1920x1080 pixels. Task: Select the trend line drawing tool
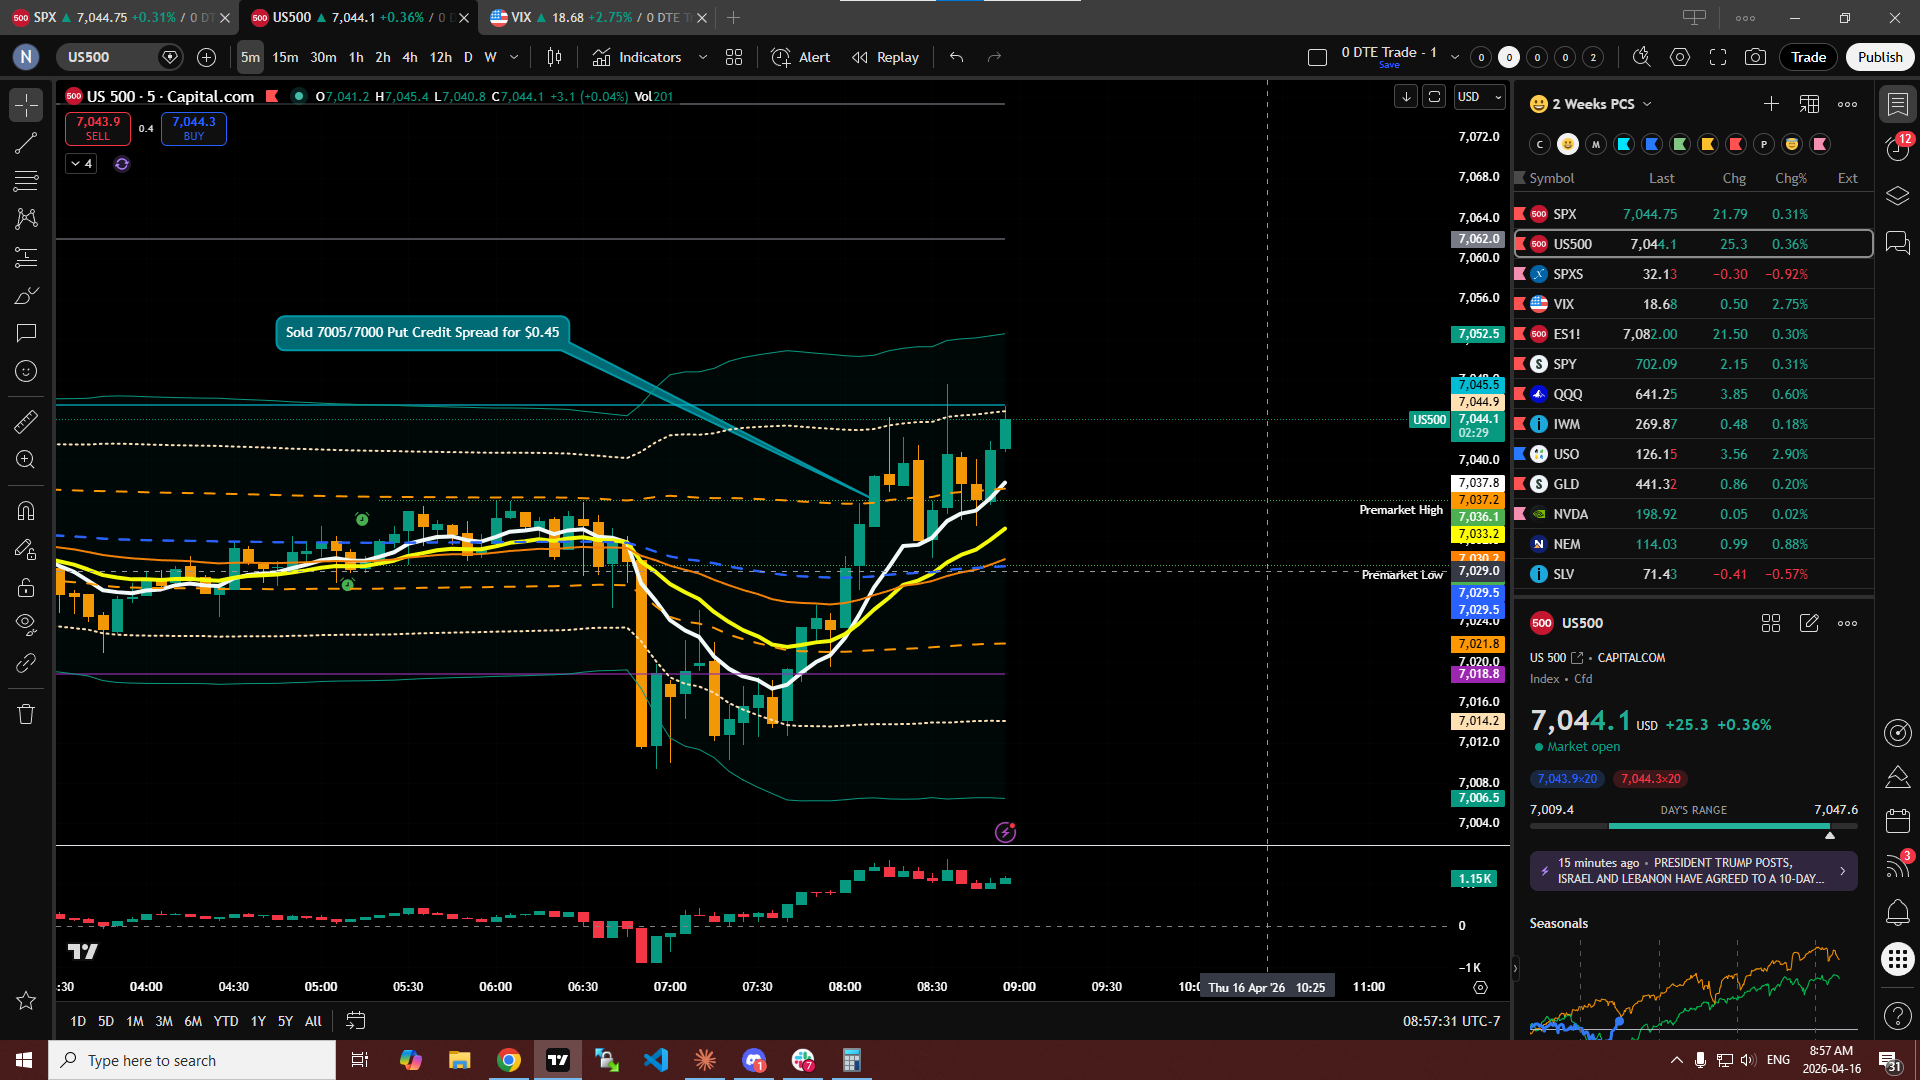click(26, 143)
